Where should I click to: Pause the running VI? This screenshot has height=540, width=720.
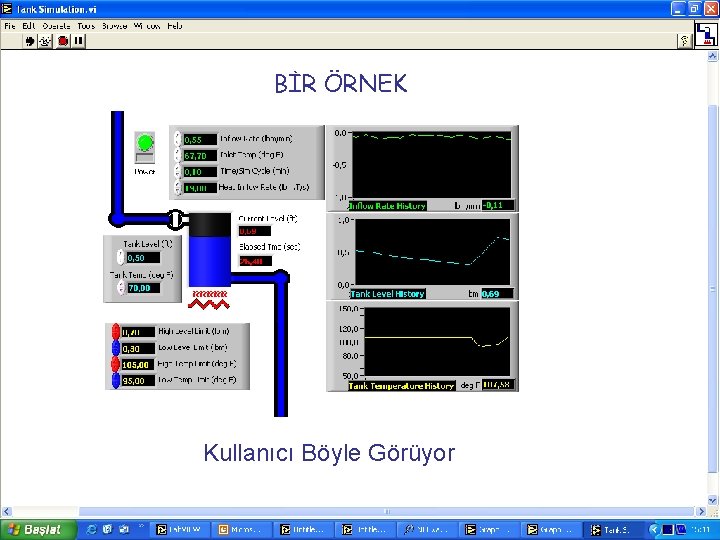pos(79,41)
